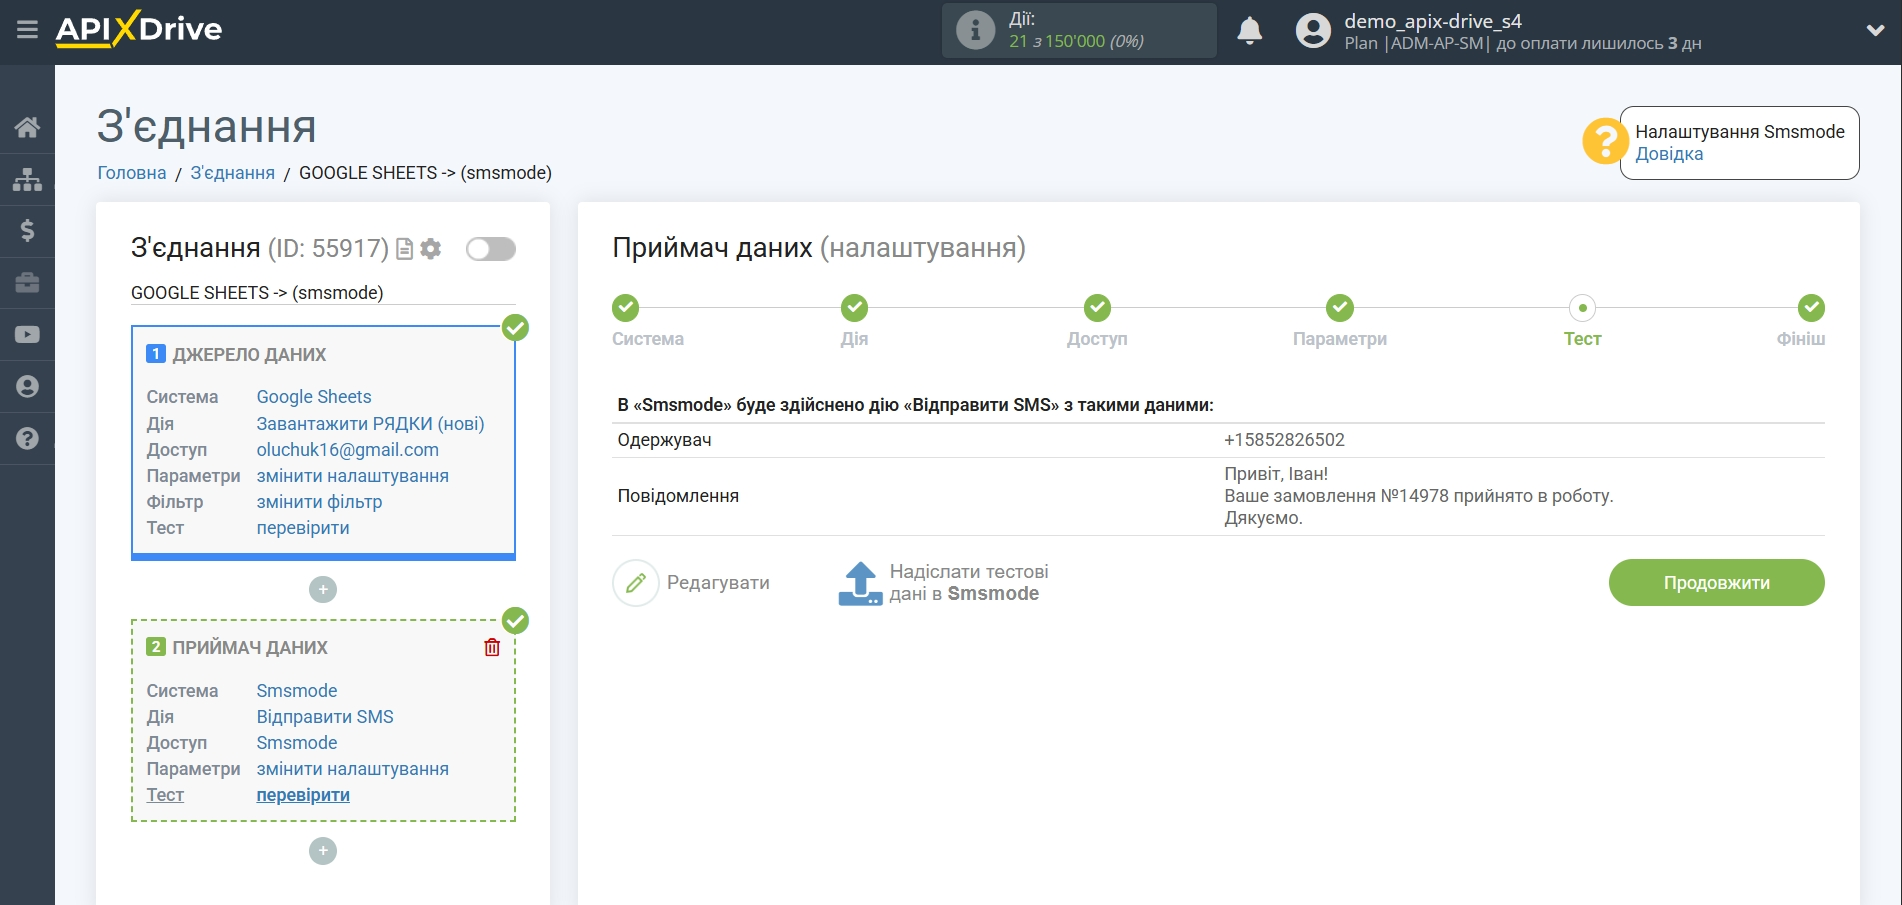Screen dimensions: 1902x905
Task: Click the Дії usage info indicator
Action: coord(1078,31)
